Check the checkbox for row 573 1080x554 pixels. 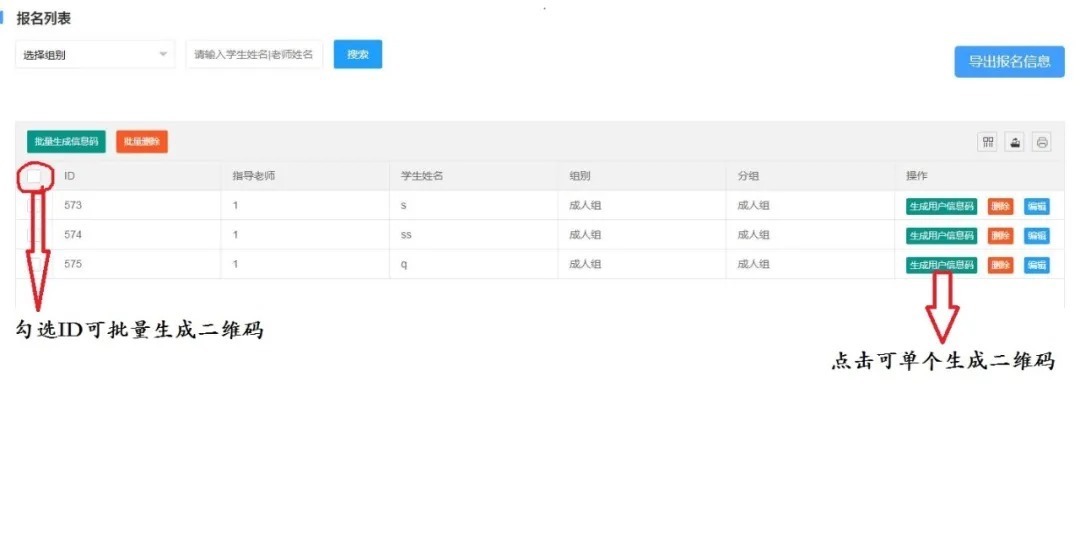(x=34, y=205)
